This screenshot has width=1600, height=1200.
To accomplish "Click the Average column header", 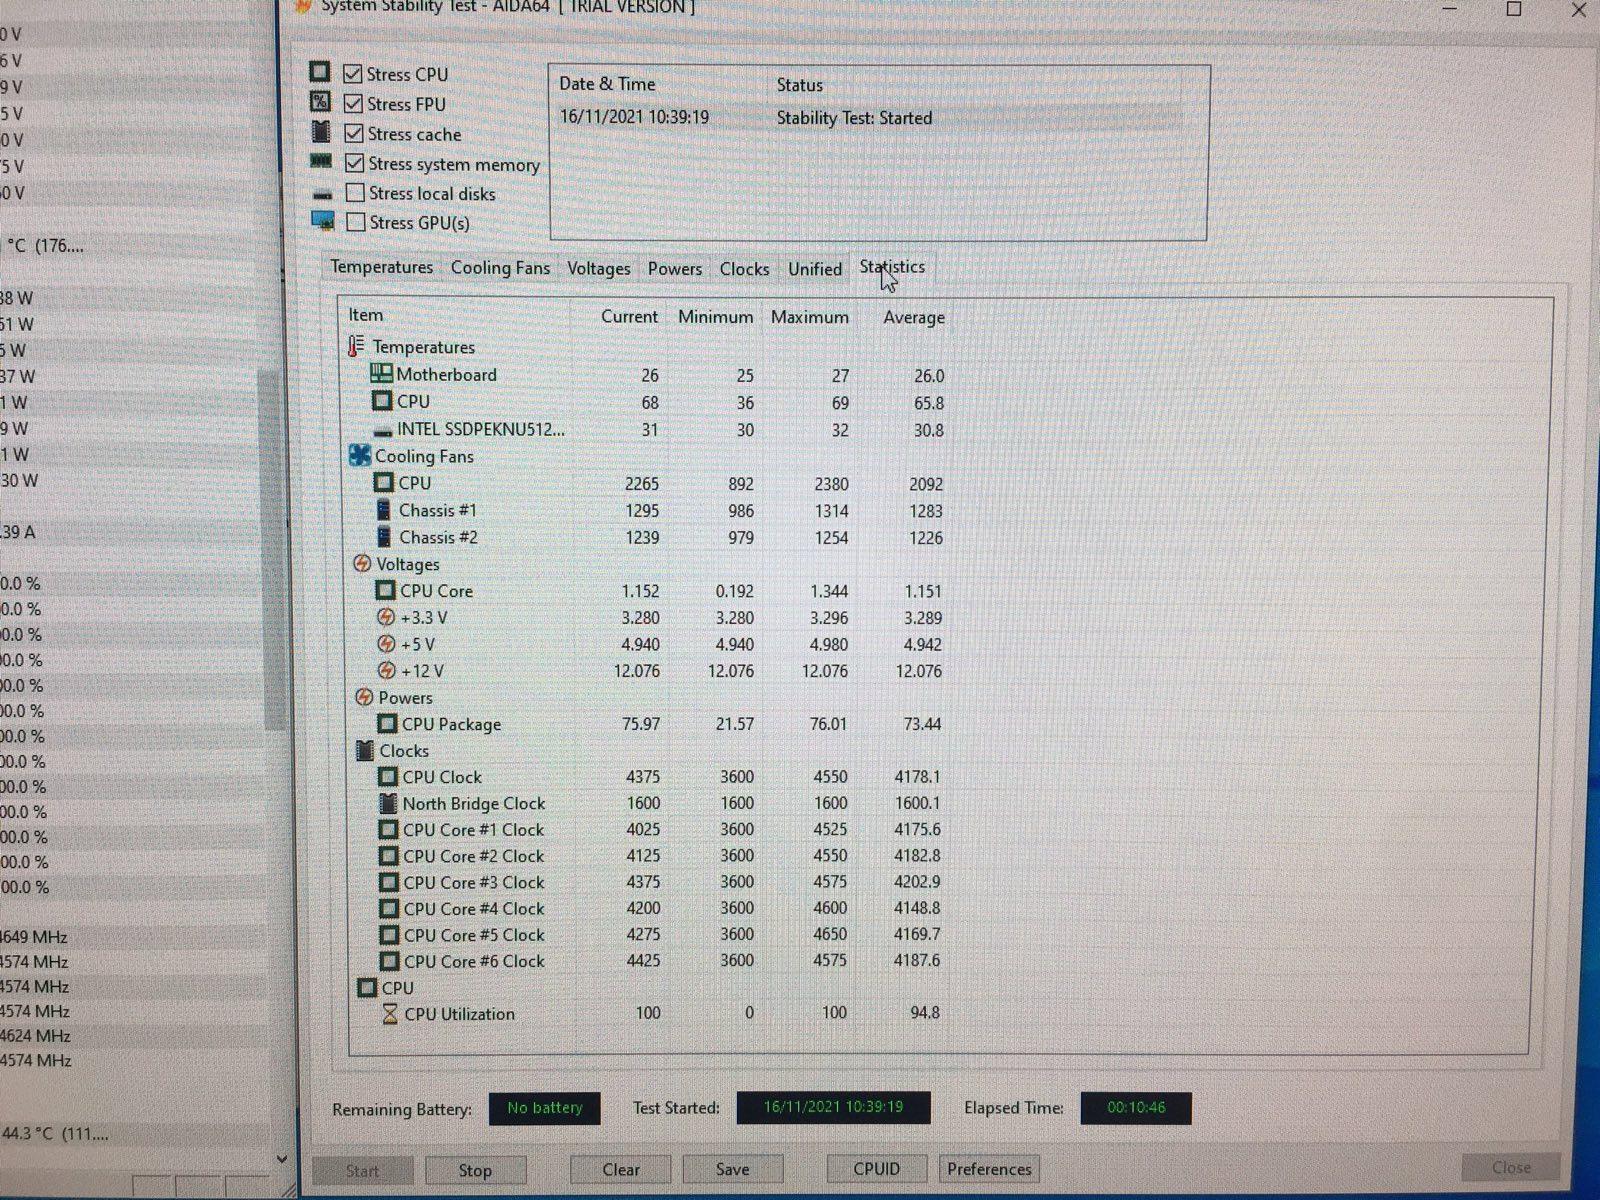I will click(x=914, y=317).
